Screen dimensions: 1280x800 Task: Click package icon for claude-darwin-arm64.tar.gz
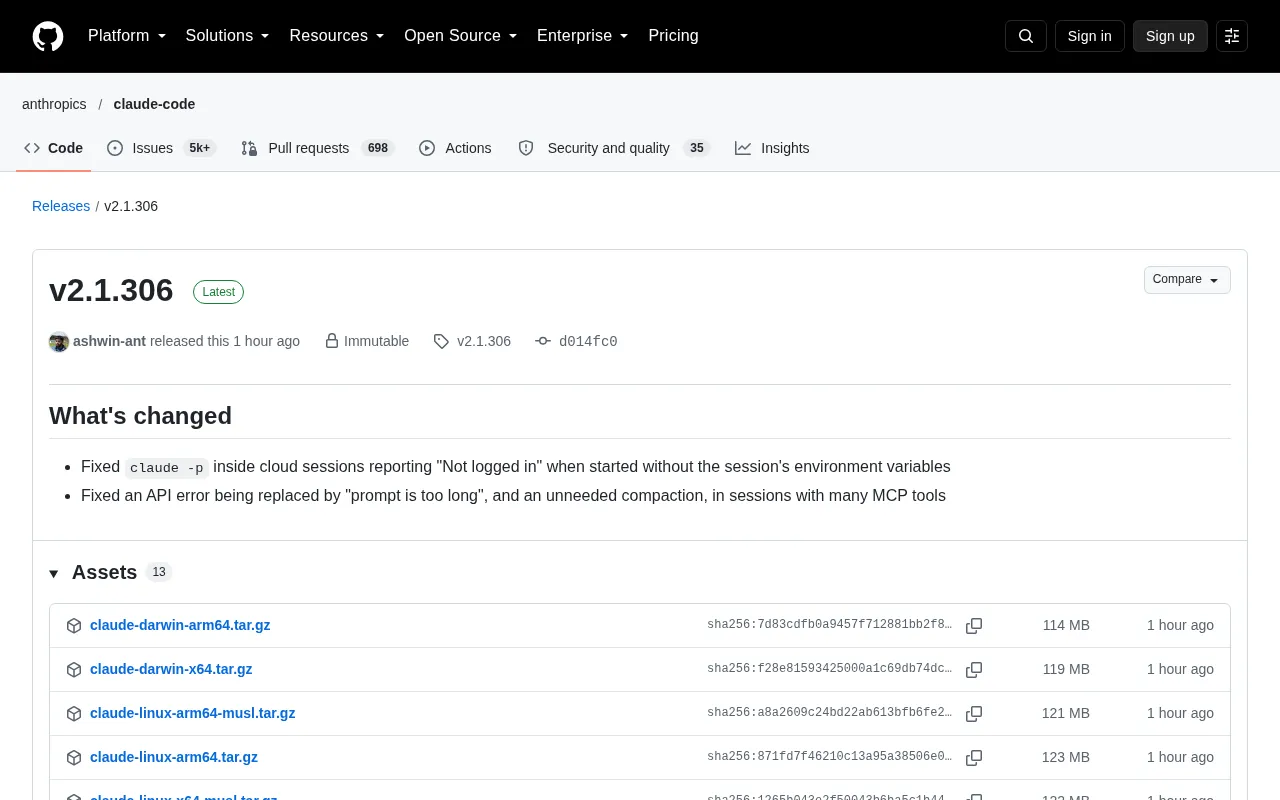click(x=74, y=626)
